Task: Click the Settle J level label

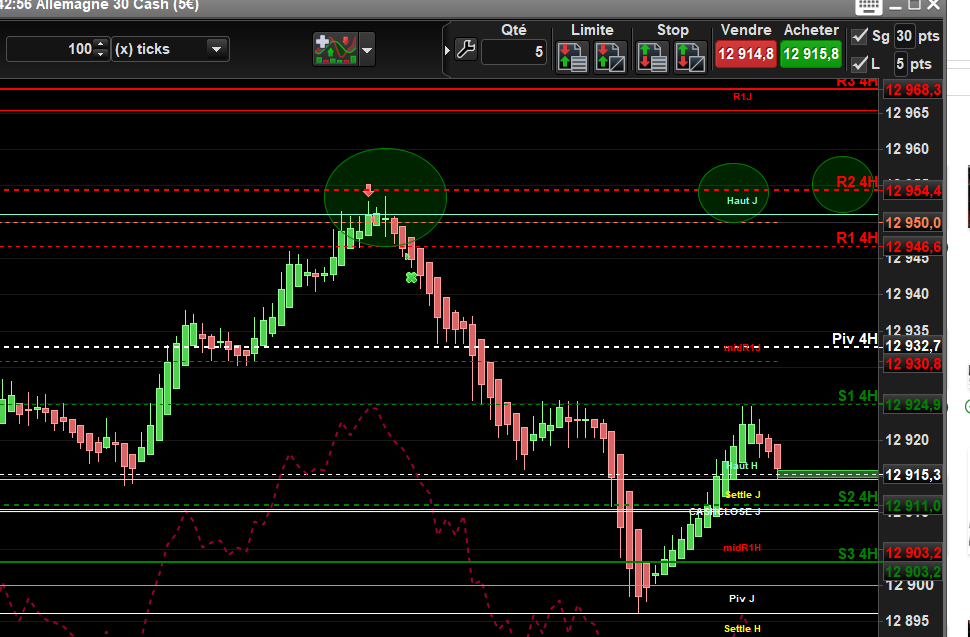Action: tap(742, 495)
